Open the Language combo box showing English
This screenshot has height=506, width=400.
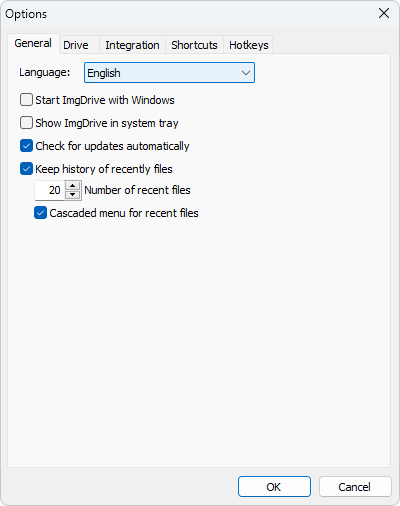pos(169,73)
